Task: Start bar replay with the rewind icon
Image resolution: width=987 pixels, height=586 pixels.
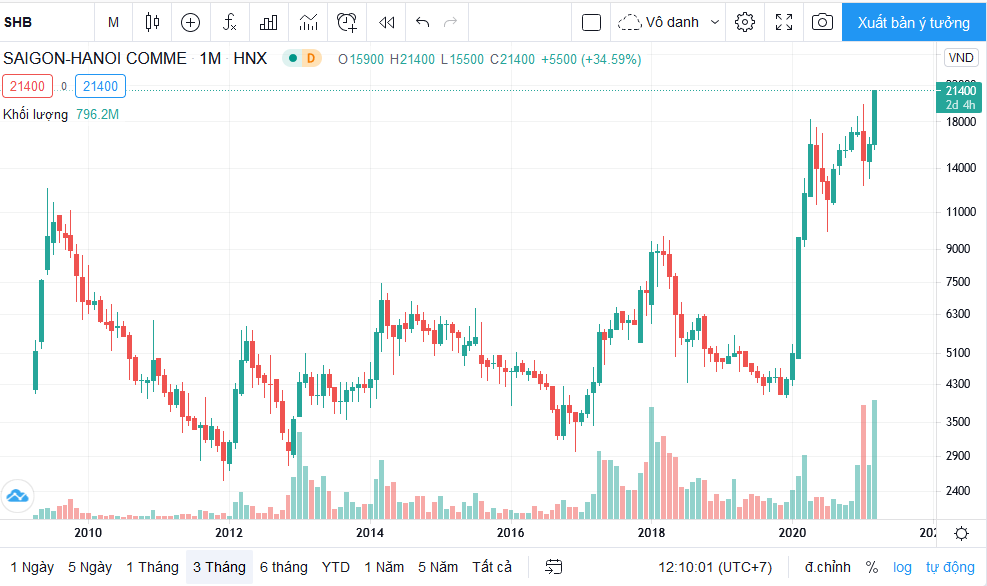Action: pyautogui.click(x=386, y=23)
